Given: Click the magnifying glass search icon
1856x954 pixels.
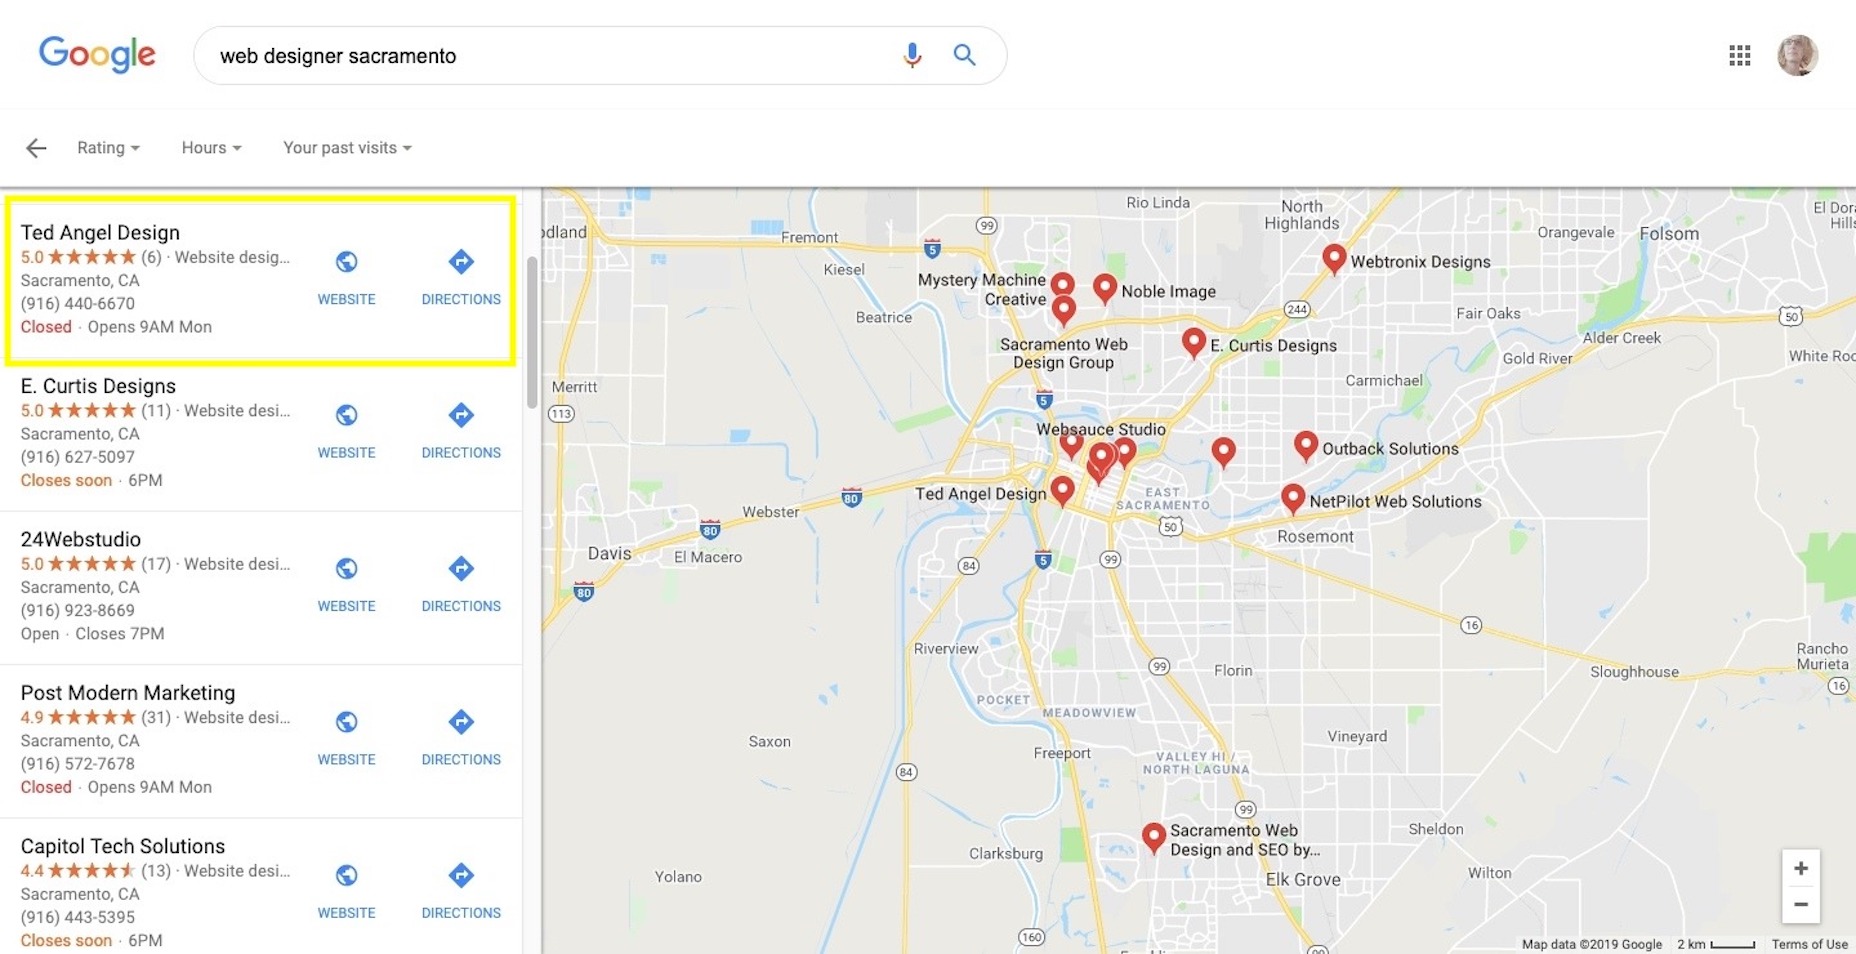Looking at the screenshot, I should point(964,55).
